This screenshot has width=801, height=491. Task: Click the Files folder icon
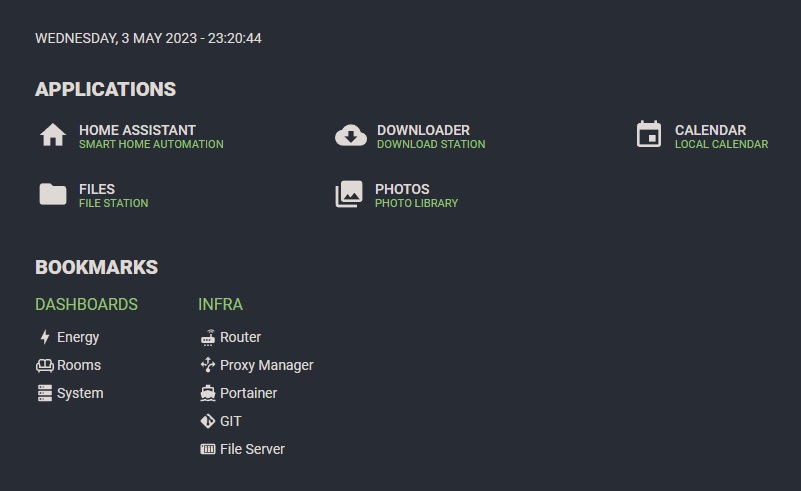[x=53, y=194]
